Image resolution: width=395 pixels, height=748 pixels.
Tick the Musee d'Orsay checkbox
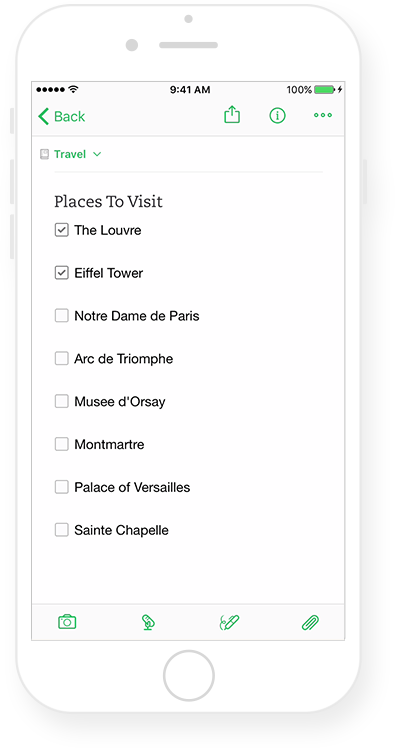coord(62,402)
